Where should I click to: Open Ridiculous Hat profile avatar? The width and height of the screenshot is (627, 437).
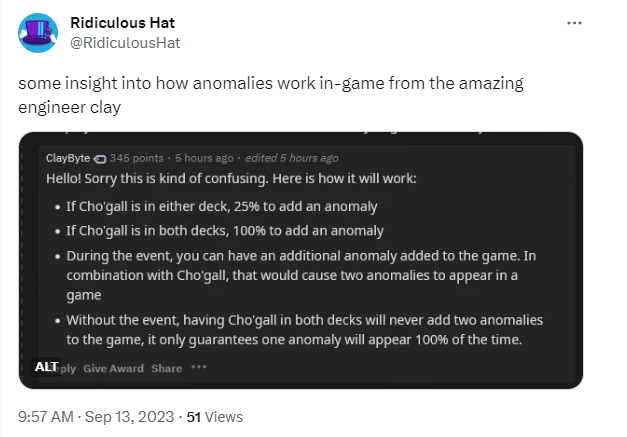38,33
